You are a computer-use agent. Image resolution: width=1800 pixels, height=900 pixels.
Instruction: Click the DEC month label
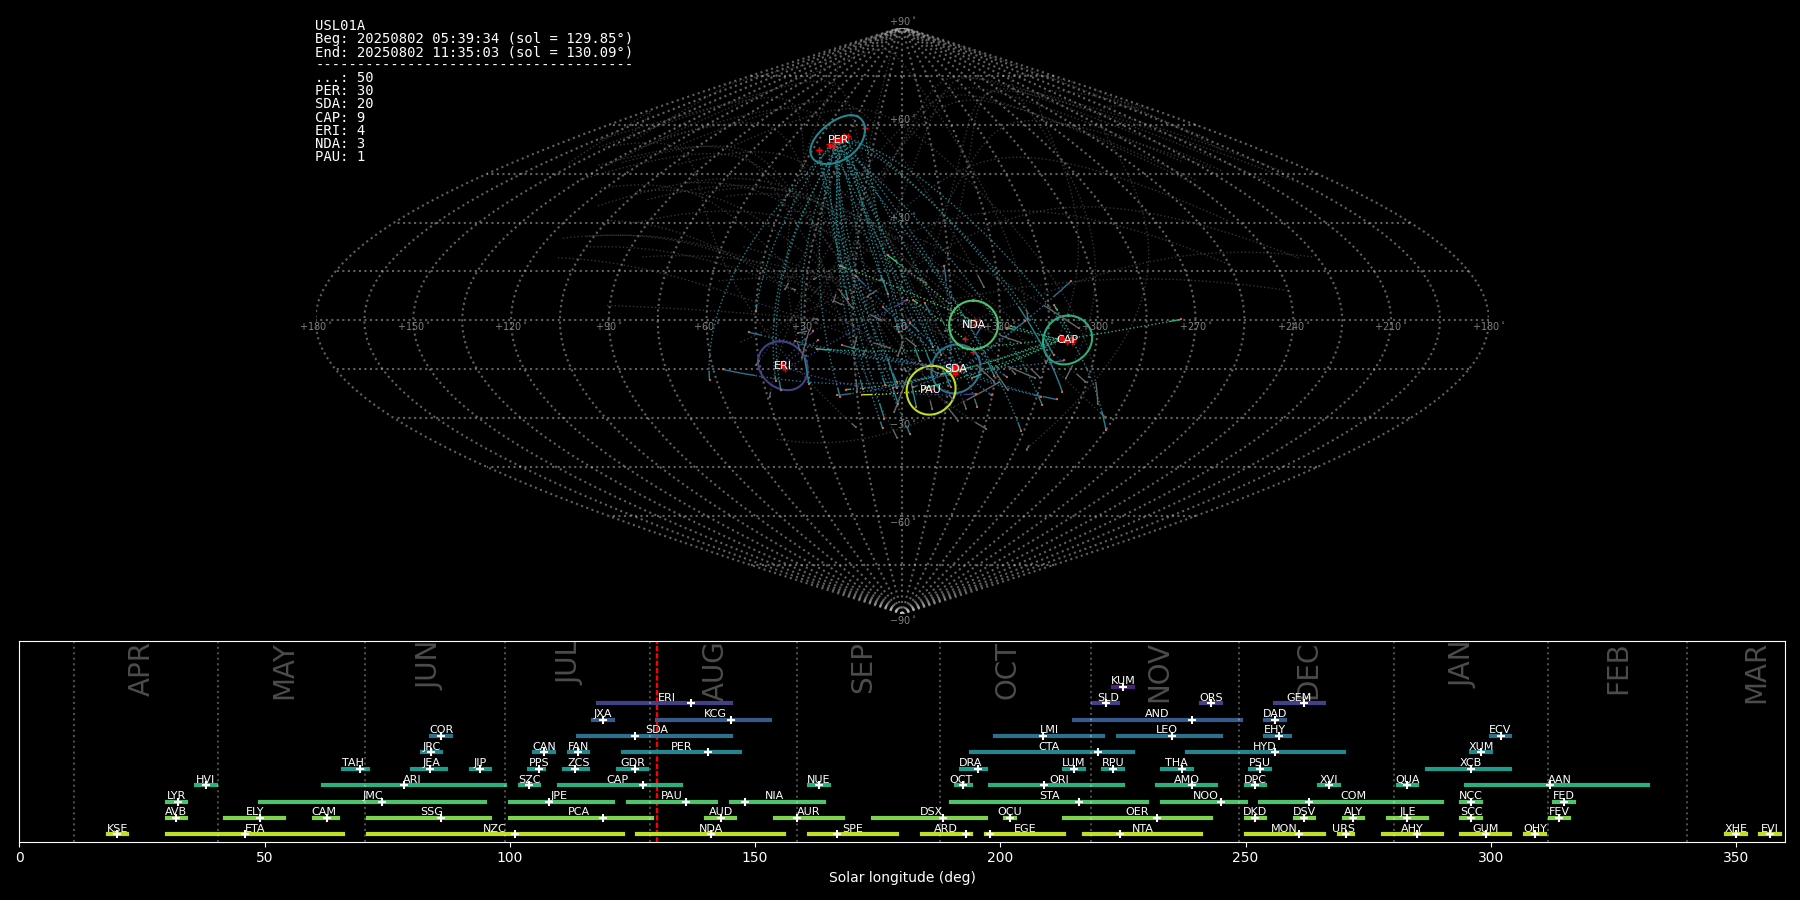pyautogui.click(x=1308, y=672)
